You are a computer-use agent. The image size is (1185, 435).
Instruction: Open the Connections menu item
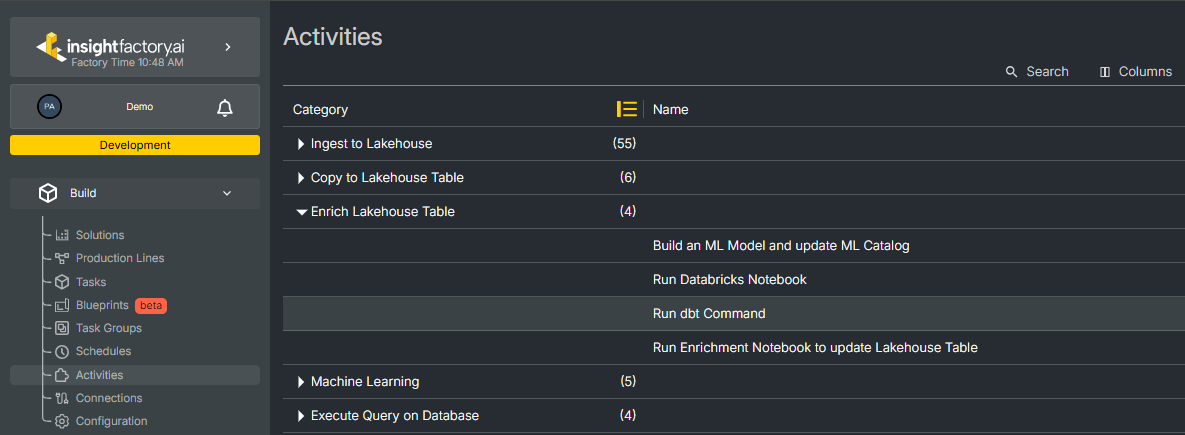point(108,398)
